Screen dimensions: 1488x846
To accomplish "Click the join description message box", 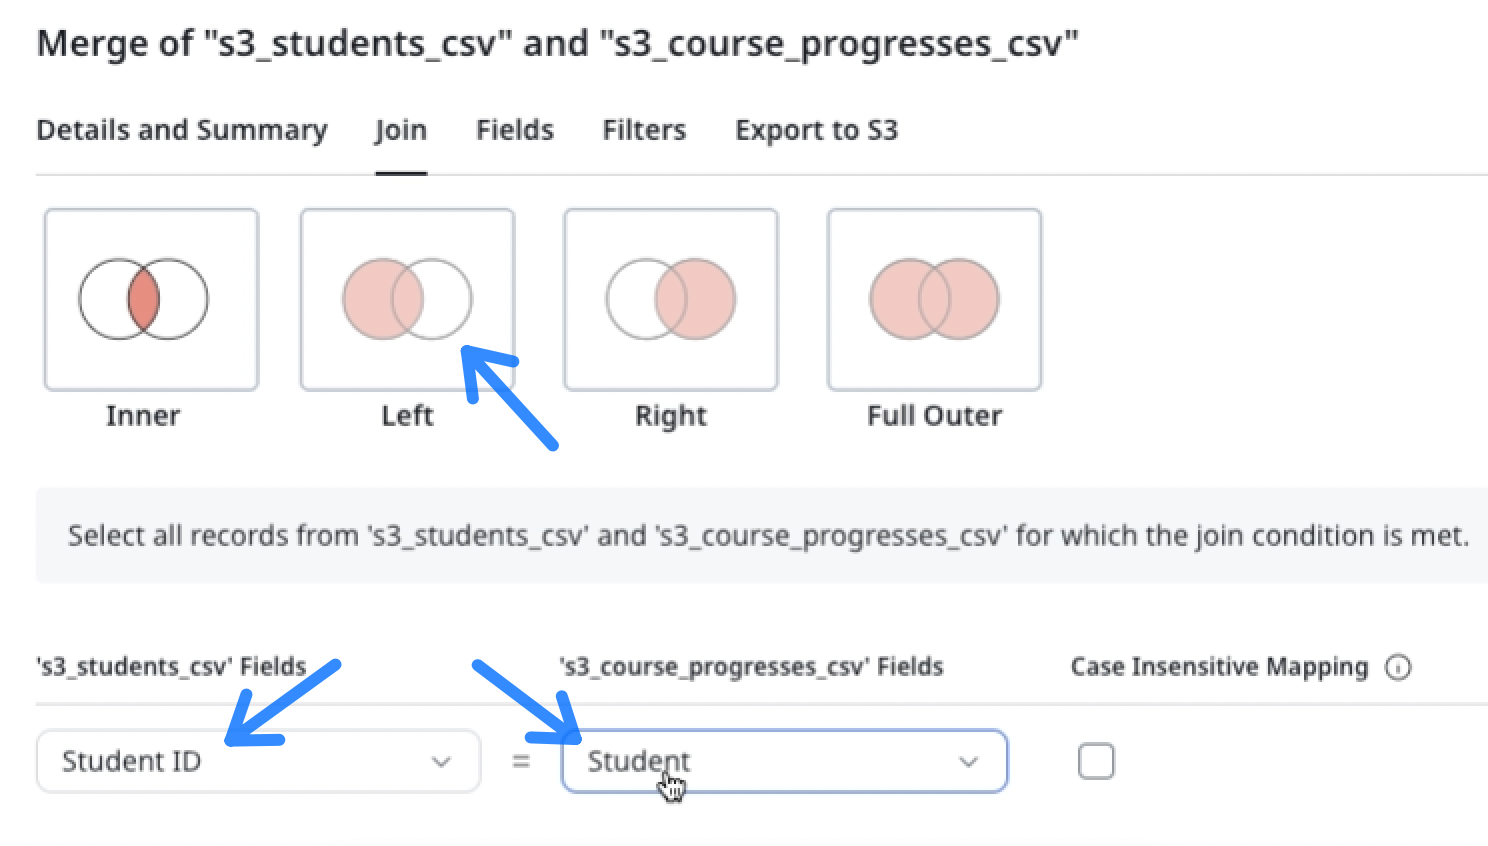I will pyautogui.click(x=762, y=536).
